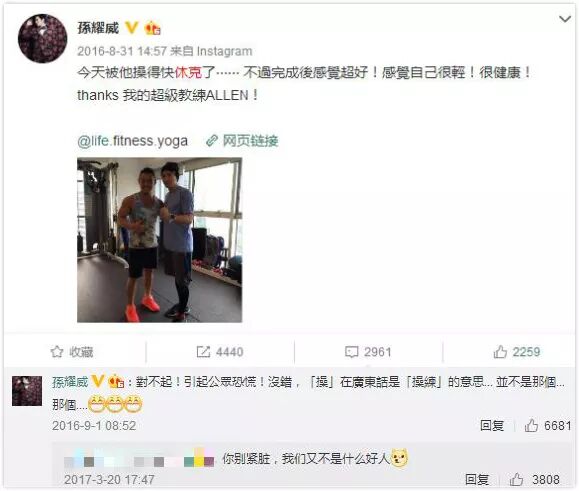
Task: Open the commenter name 孫耀威 in the comments
Action: 70,382
